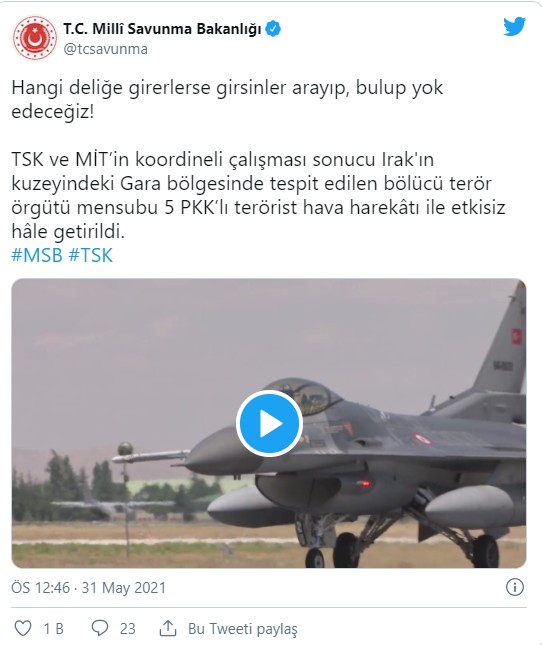
Task: Open the #TSK hashtag
Action: click(x=90, y=255)
